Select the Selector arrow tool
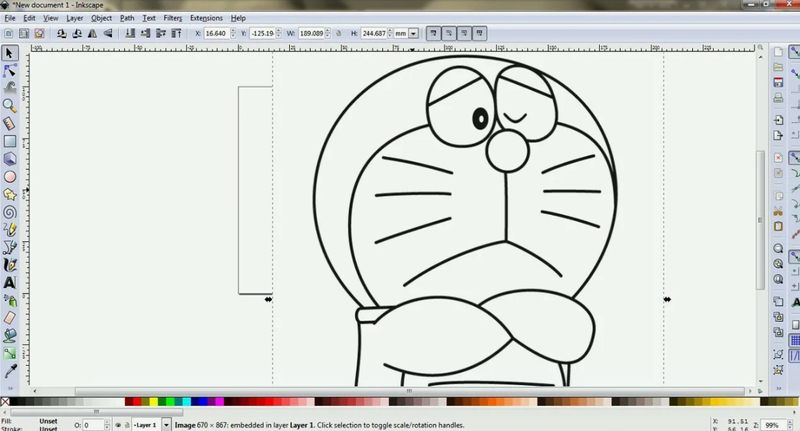This screenshot has height=431, width=800. pos(10,54)
